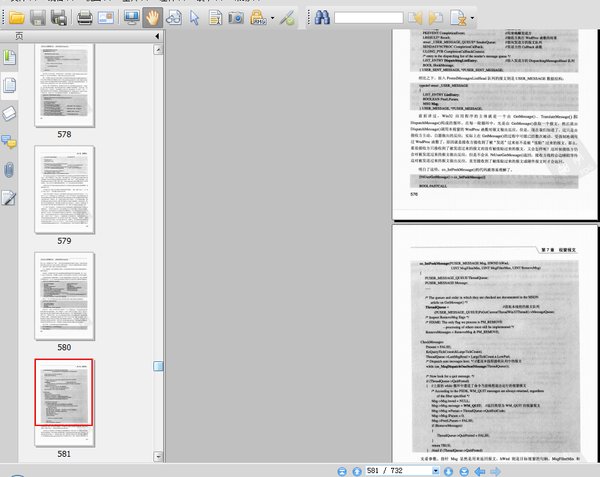The width and height of the screenshot is (600, 477).
Task: Click the thumbnail panel scroll-up arrow
Action: 158,50
